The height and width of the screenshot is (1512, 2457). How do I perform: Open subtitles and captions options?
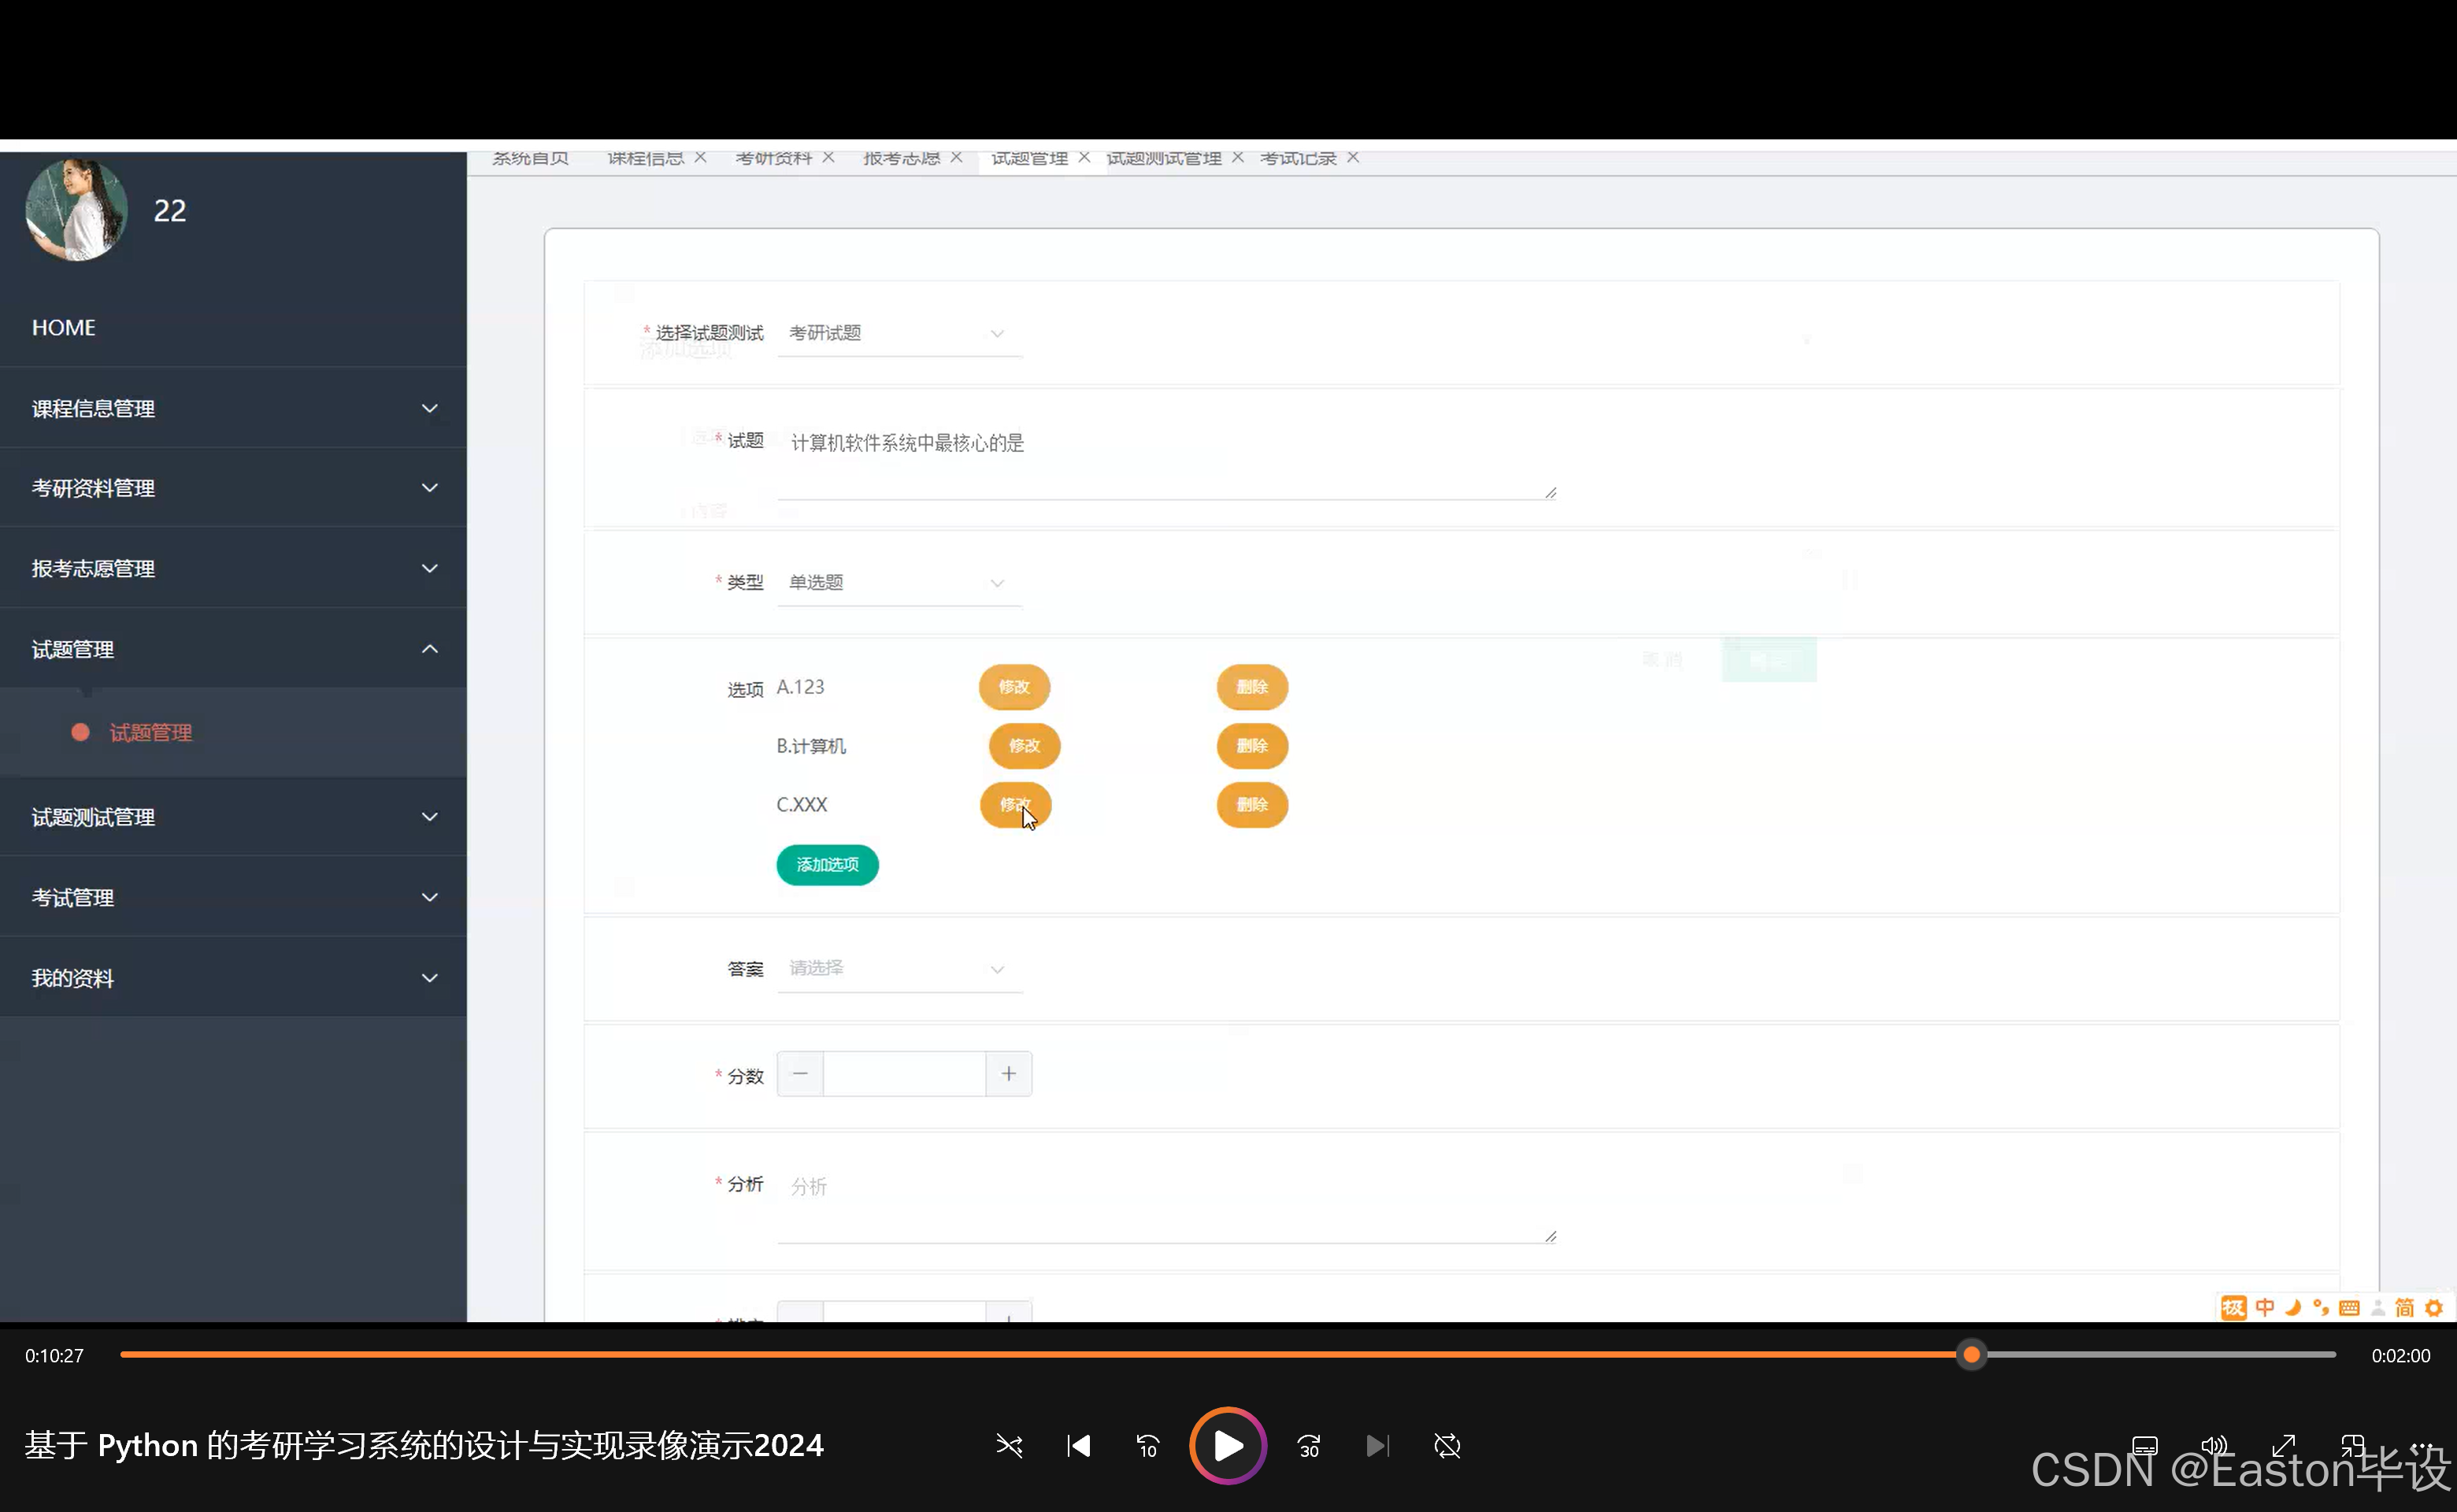pos(2145,1446)
